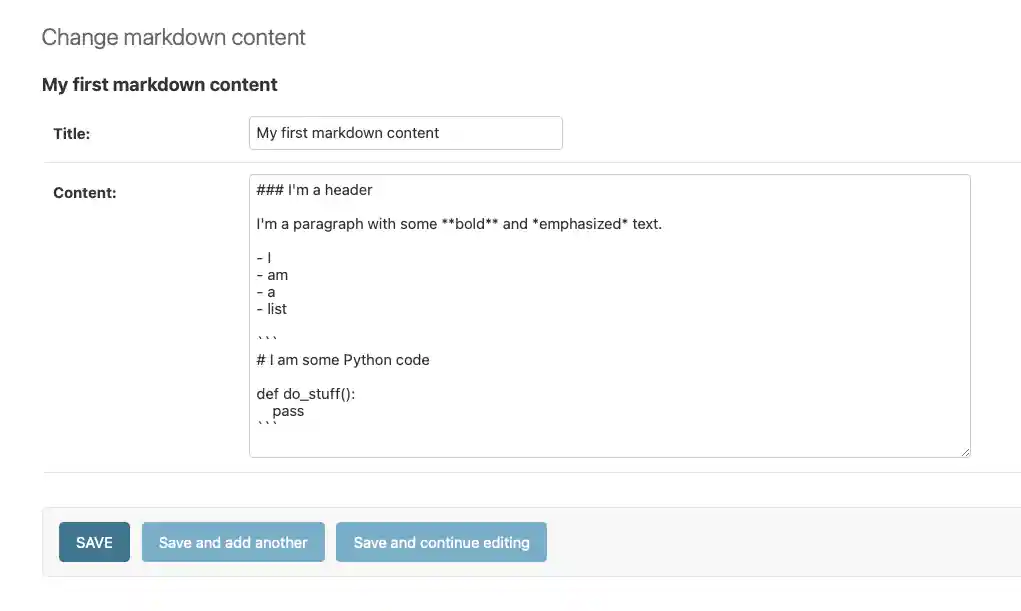Click the "Content:" field label
Screen dimensions: 1021x611
tap(85, 192)
